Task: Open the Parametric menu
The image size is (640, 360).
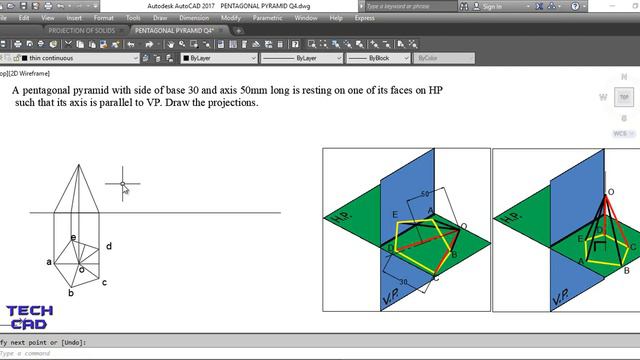Action: (x=267, y=18)
